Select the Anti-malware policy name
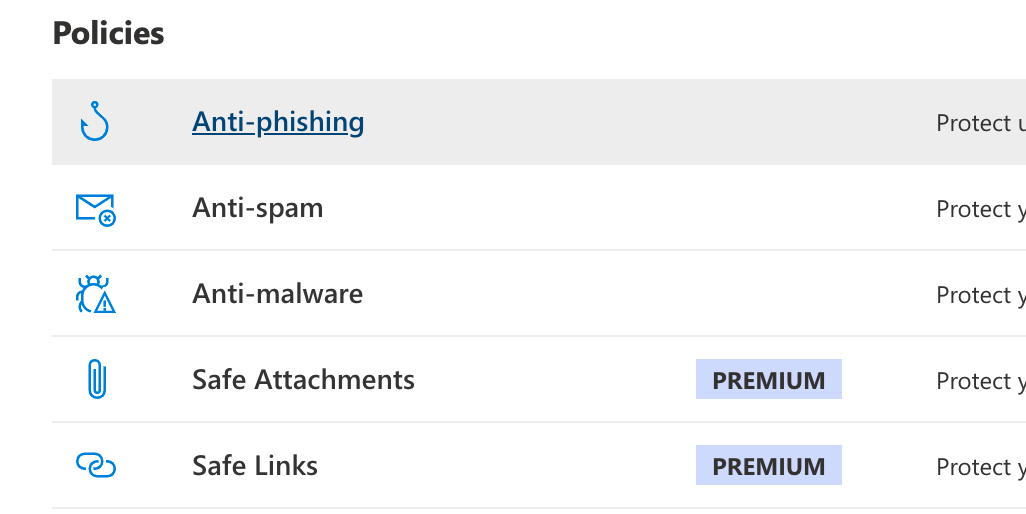 click(277, 294)
